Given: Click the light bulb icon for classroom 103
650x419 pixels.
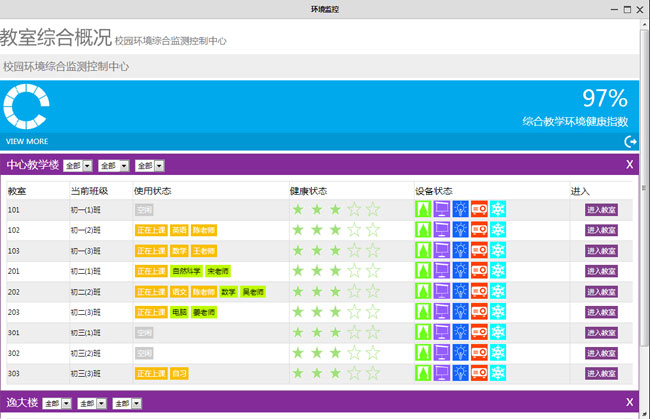Looking at the screenshot, I should pyautogui.click(x=460, y=250).
